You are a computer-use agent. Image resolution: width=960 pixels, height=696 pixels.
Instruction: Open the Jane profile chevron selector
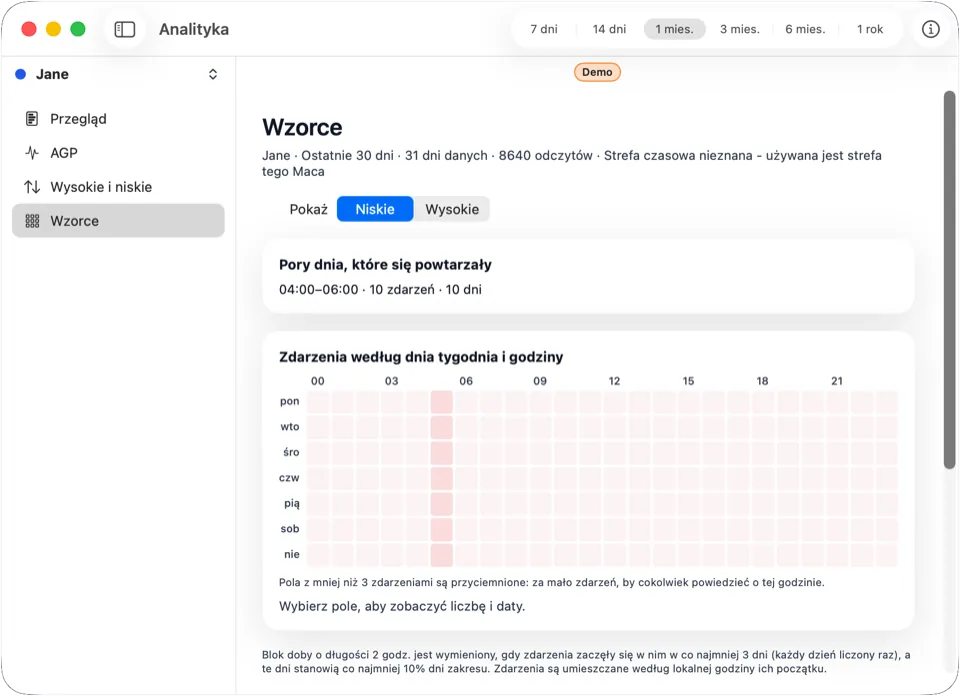[213, 74]
